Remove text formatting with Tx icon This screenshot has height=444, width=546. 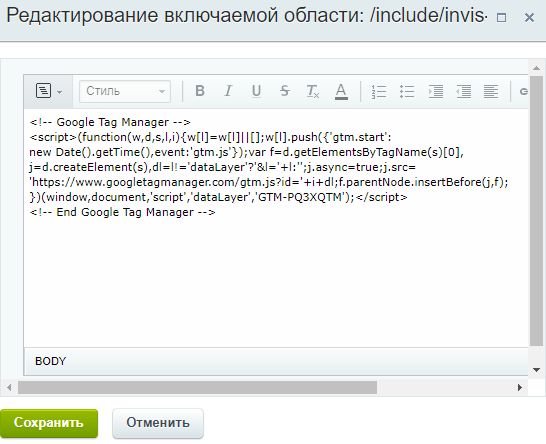(x=313, y=91)
